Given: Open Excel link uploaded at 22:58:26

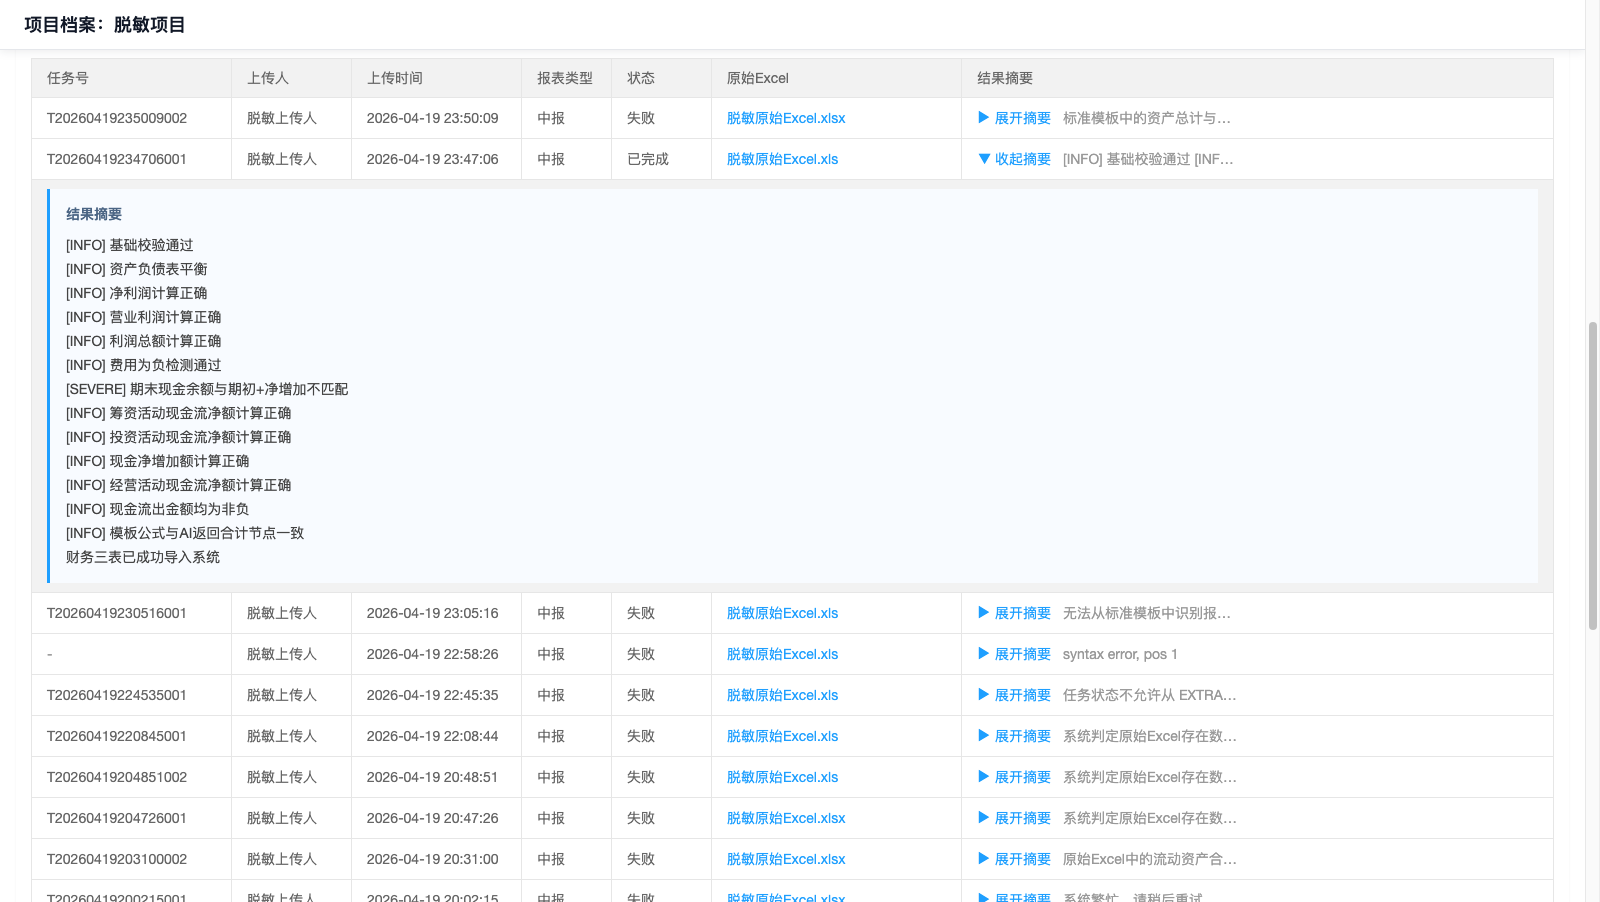Looking at the screenshot, I should 782,654.
